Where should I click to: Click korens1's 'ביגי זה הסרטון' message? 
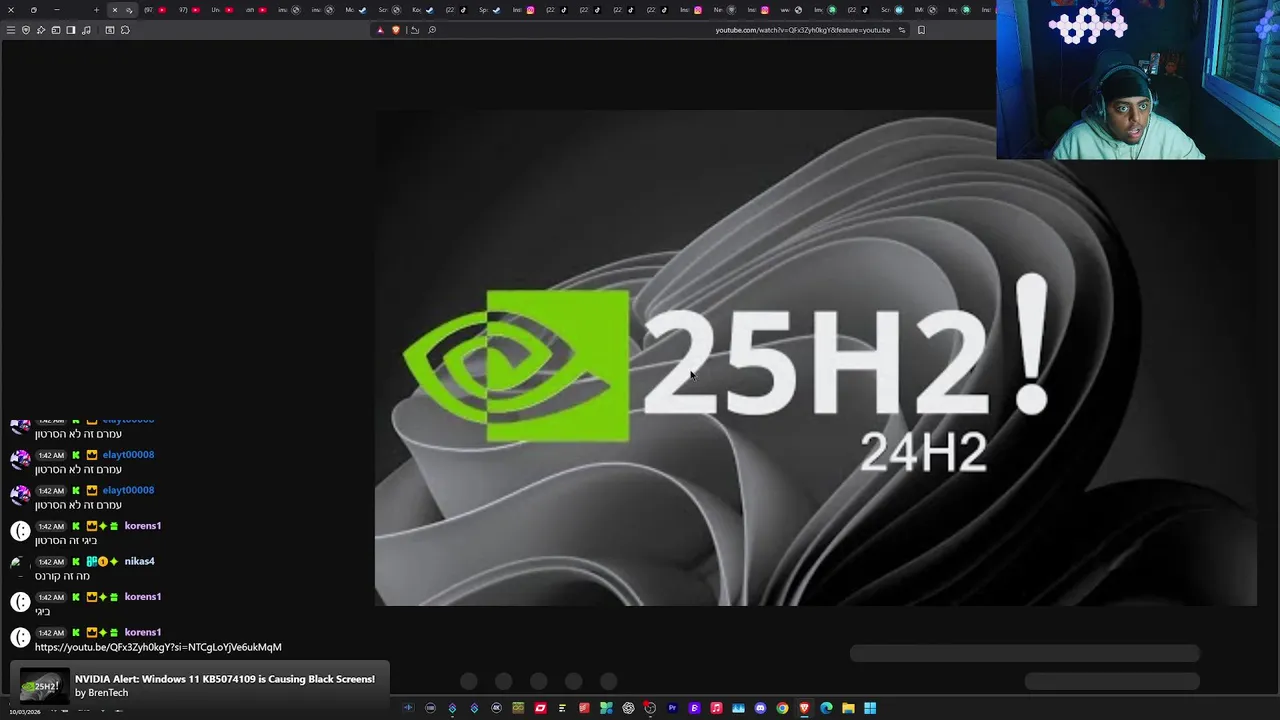pyautogui.click(x=66, y=541)
